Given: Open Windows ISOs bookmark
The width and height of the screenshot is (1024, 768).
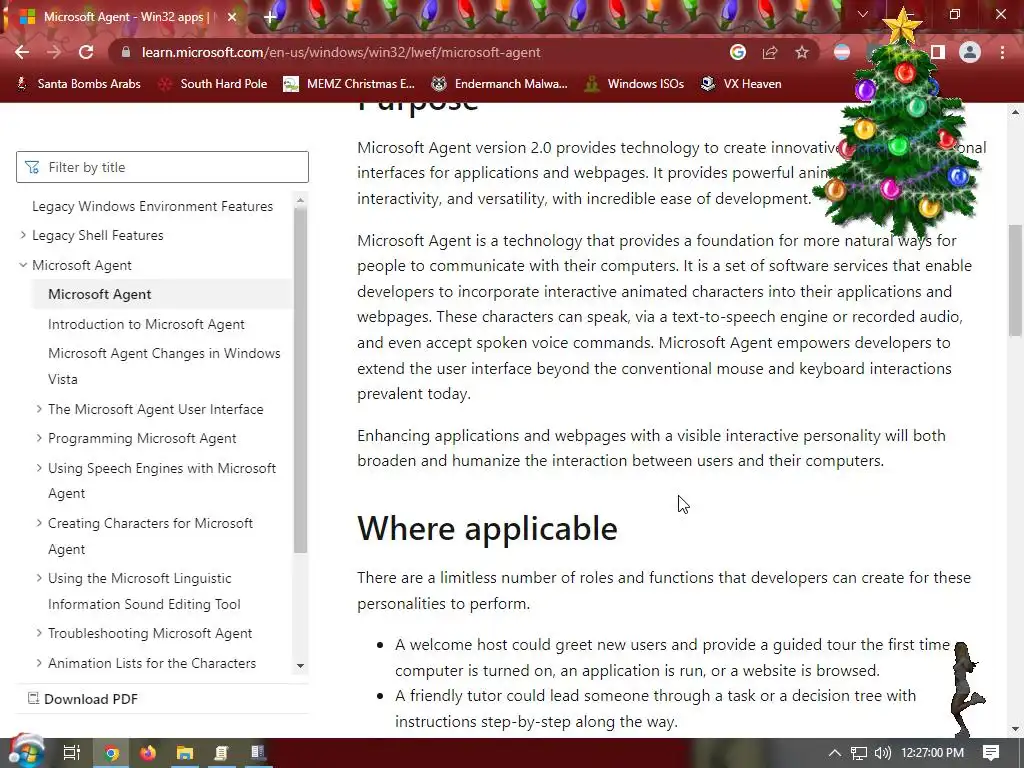Looking at the screenshot, I should click(x=634, y=84).
